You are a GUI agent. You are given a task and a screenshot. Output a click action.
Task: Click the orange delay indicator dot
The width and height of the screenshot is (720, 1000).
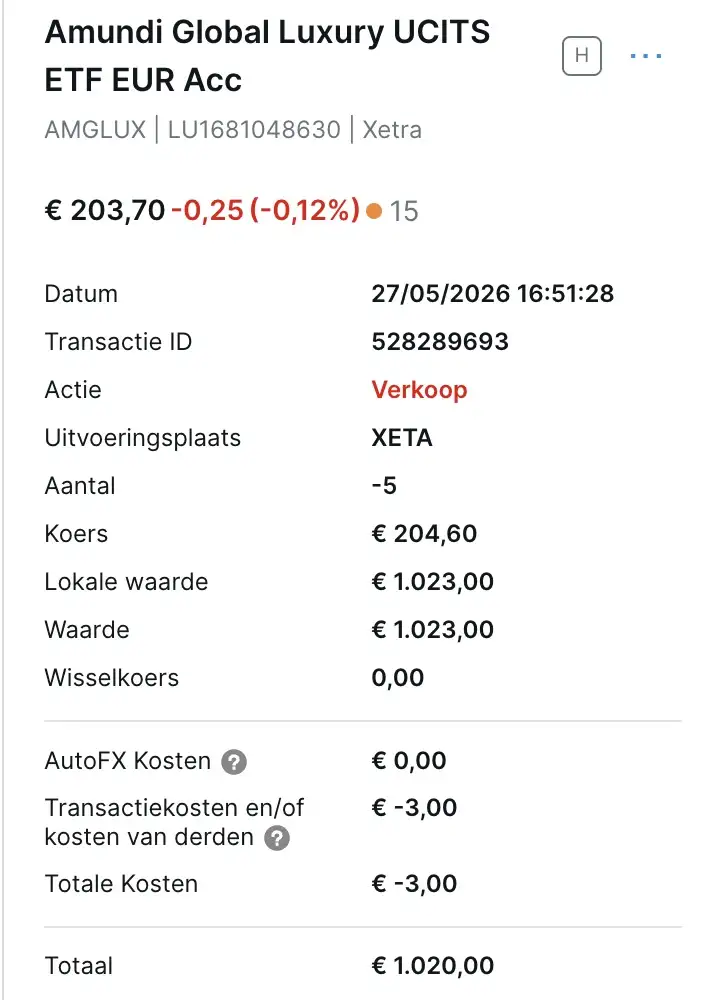(x=374, y=211)
